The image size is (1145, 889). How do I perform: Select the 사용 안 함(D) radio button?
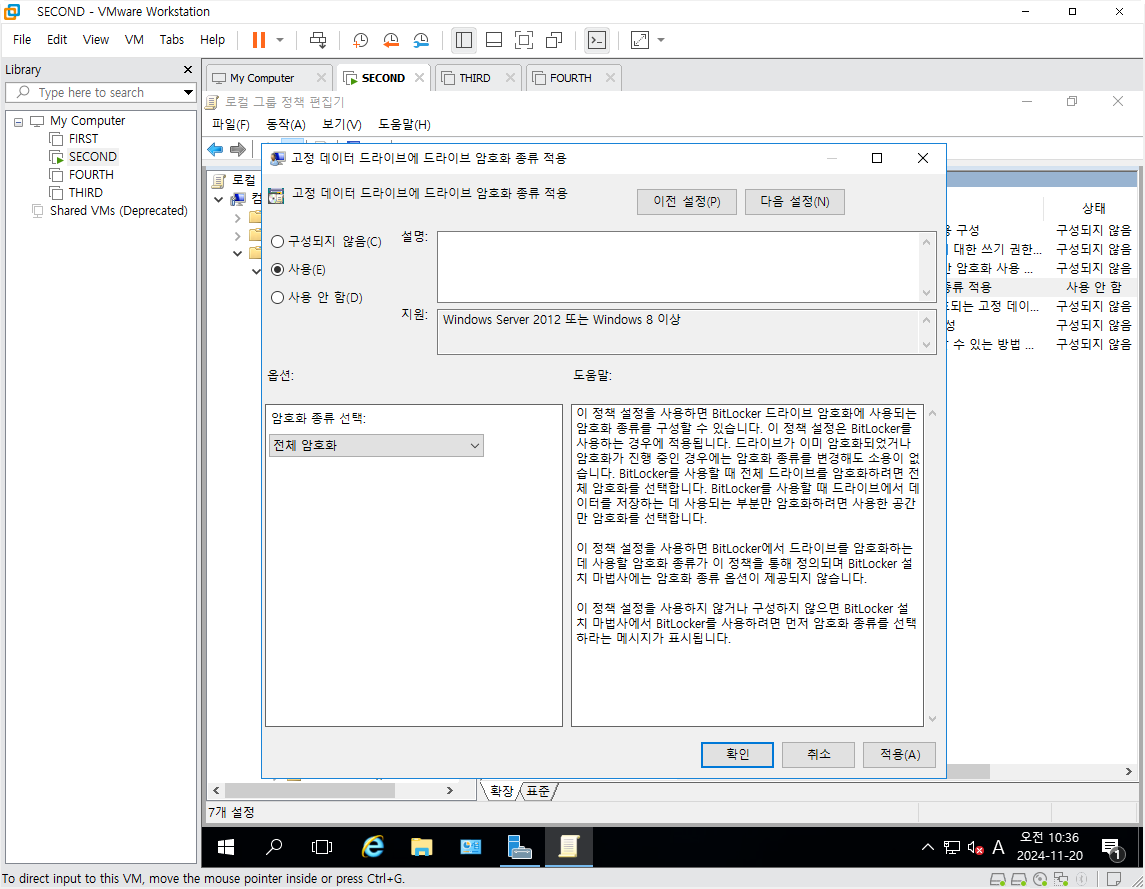coord(277,297)
